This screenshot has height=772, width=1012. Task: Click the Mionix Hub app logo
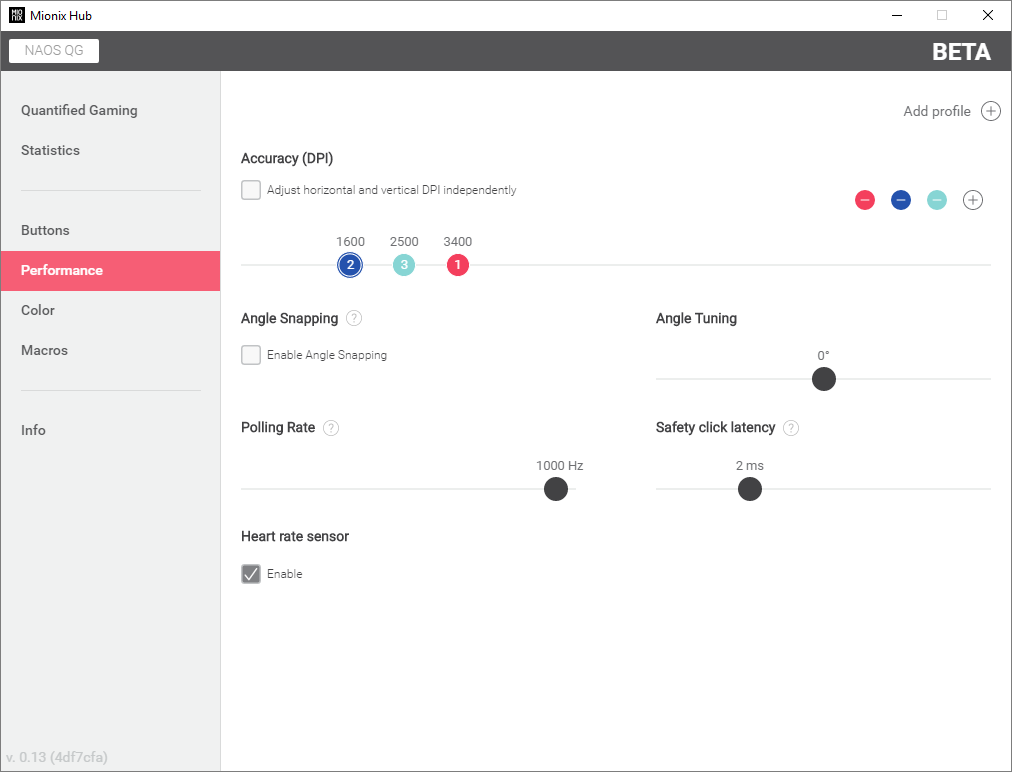[x=16, y=15]
